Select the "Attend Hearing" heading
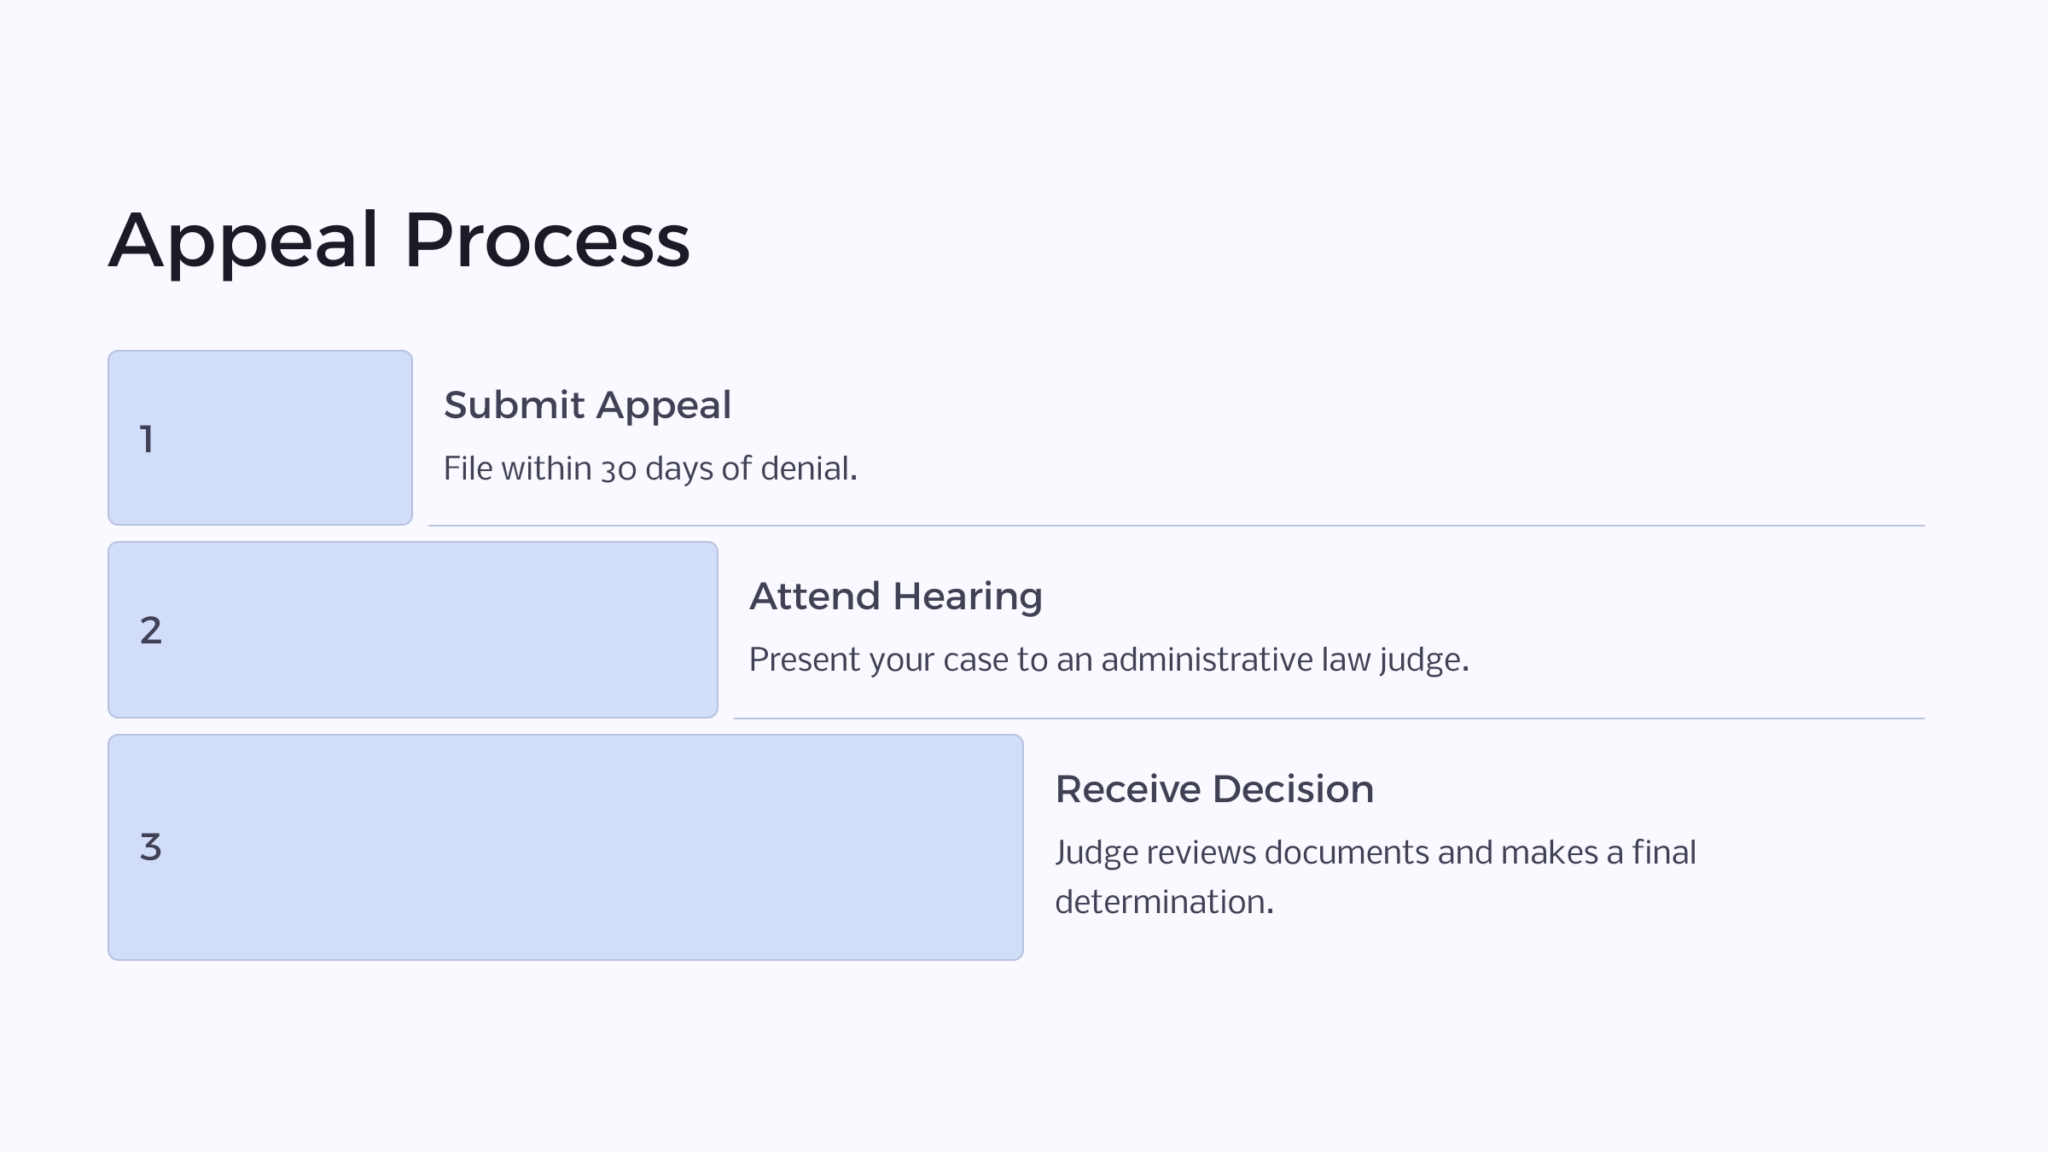2048x1152 pixels. 895,596
